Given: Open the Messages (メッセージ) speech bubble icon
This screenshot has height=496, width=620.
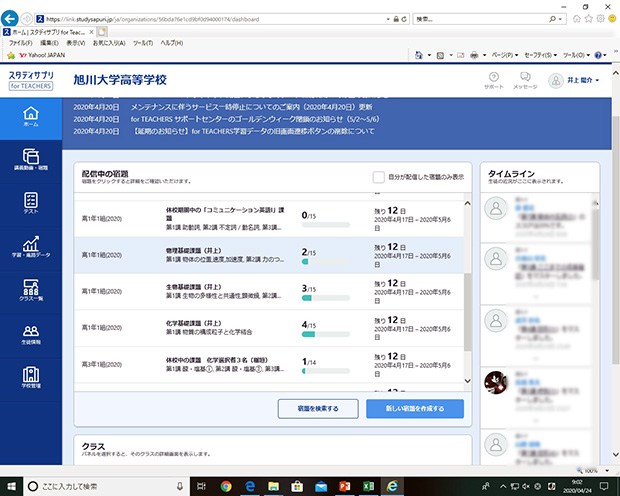Looking at the screenshot, I should (x=525, y=77).
